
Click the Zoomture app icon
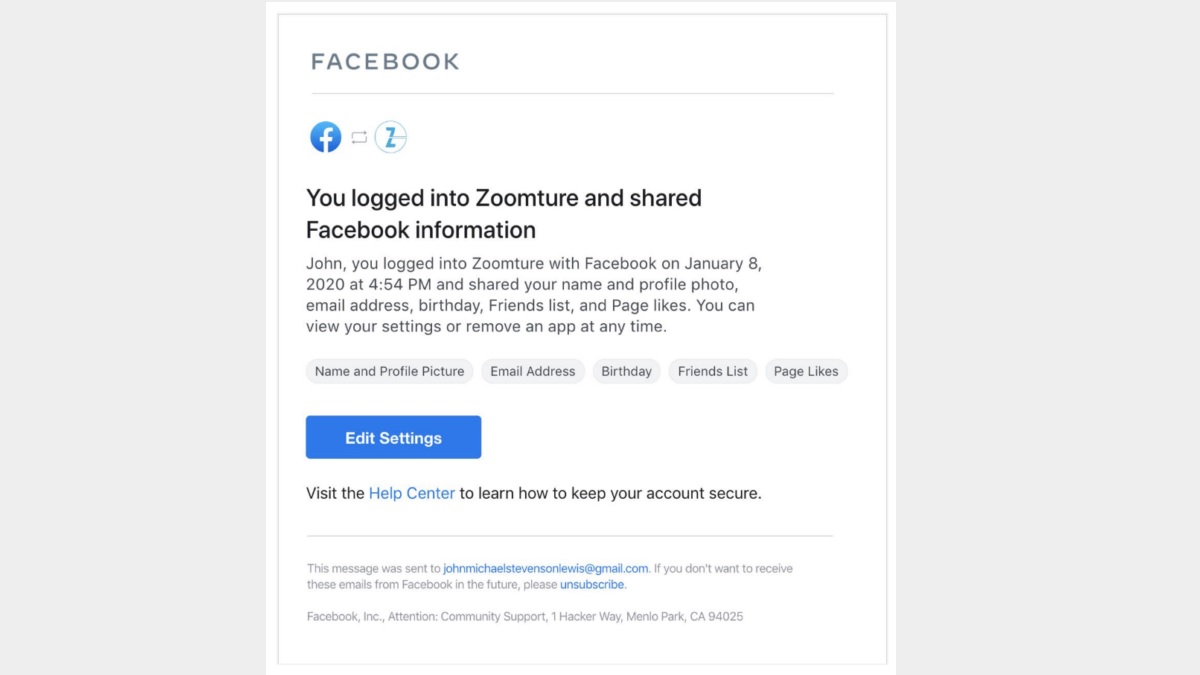pyautogui.click(x=390, y=136)
